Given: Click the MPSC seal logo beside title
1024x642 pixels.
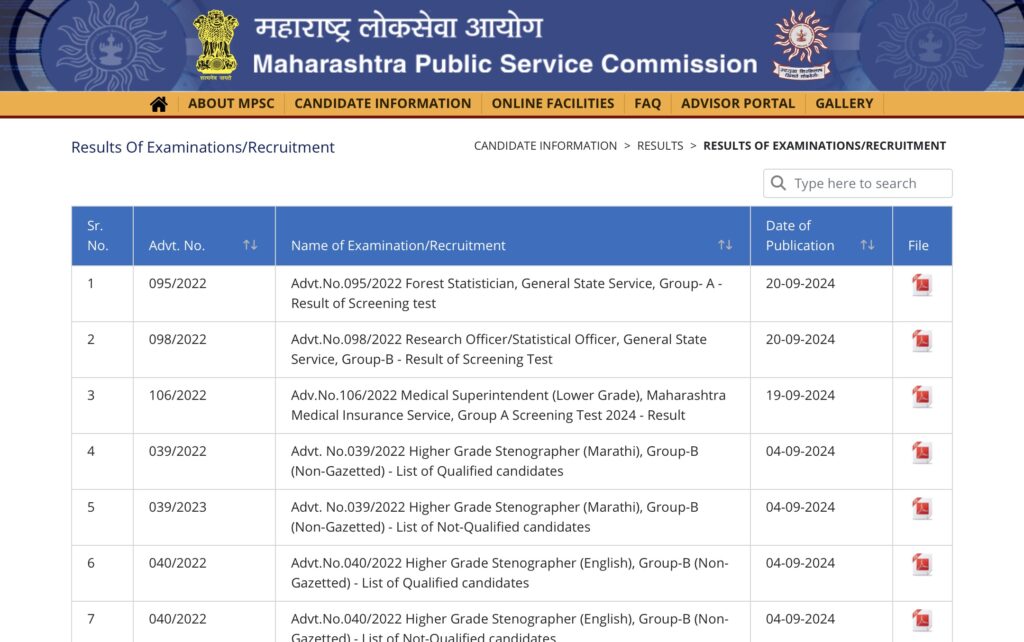Looking at the screenshot, I should click(801, 45).
